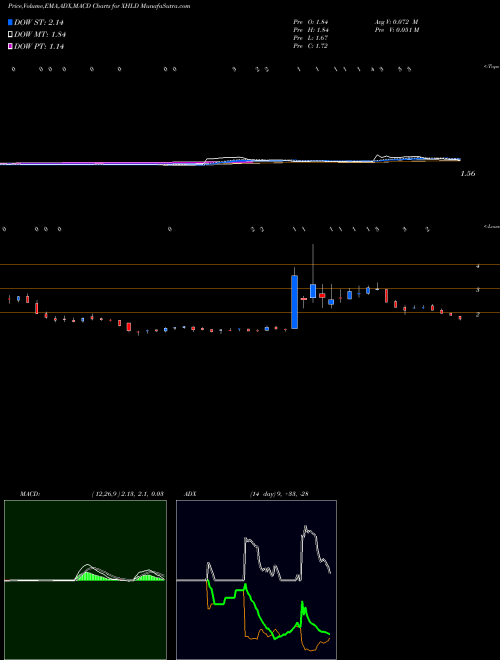Click the Pre C: 1.72 value
The height and width of the screenshot is (660, 500).
311,46
